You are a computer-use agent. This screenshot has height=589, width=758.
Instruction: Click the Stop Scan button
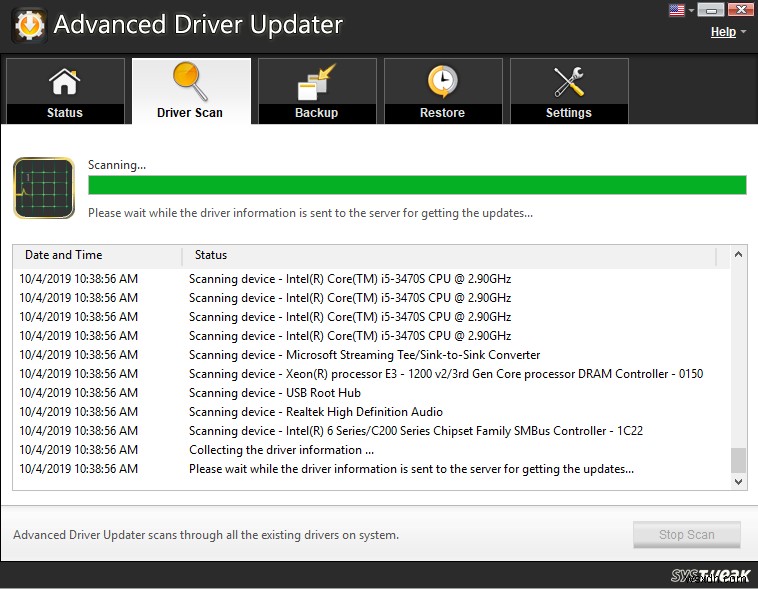point(686,534)
